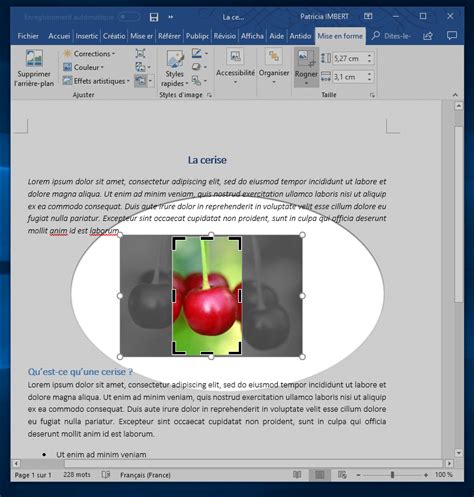
Task: Click the Accessibilité alt text icon
Action: pyautogui.click(x=235, y=57)
